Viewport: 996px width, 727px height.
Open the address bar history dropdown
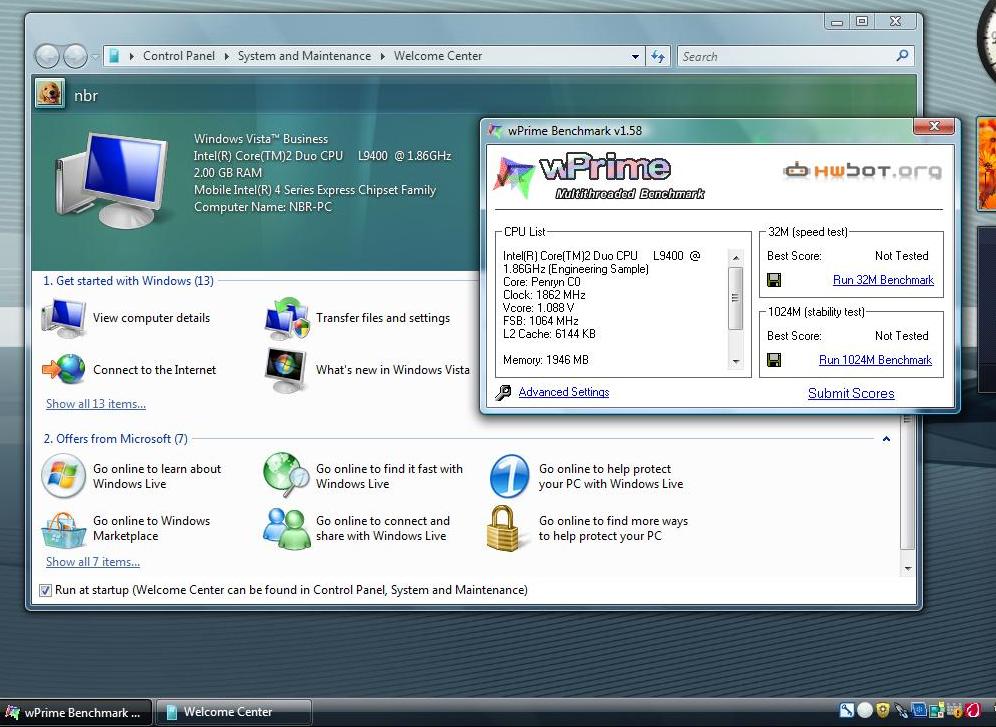pos(635,57)
